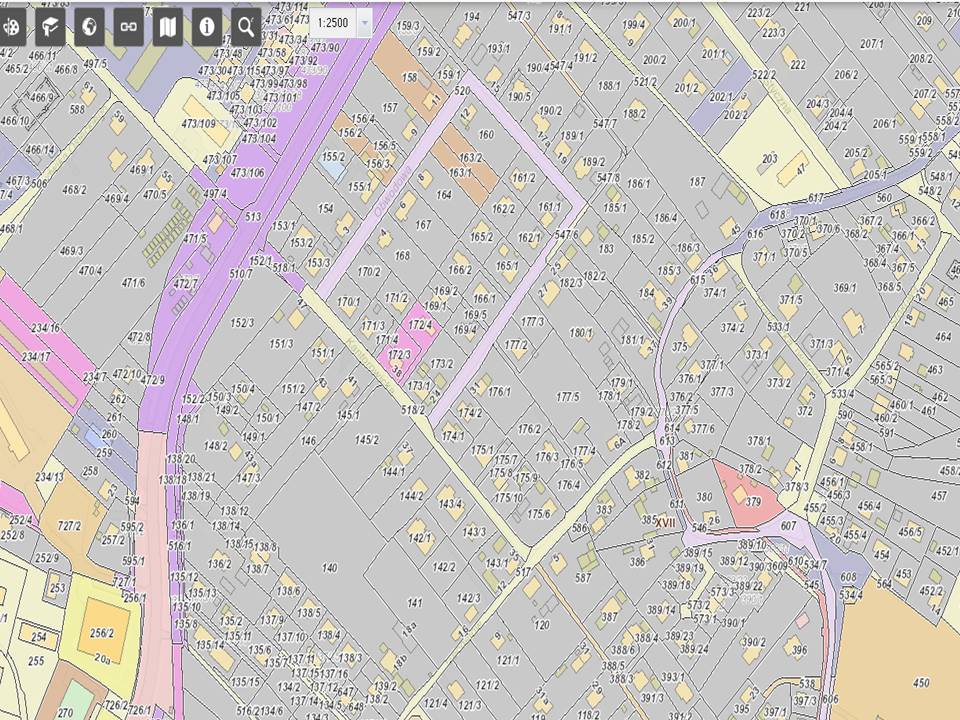This screenshot has width=960, height=720.
Task: Enable the feature info tool
Action: (207, 28)
